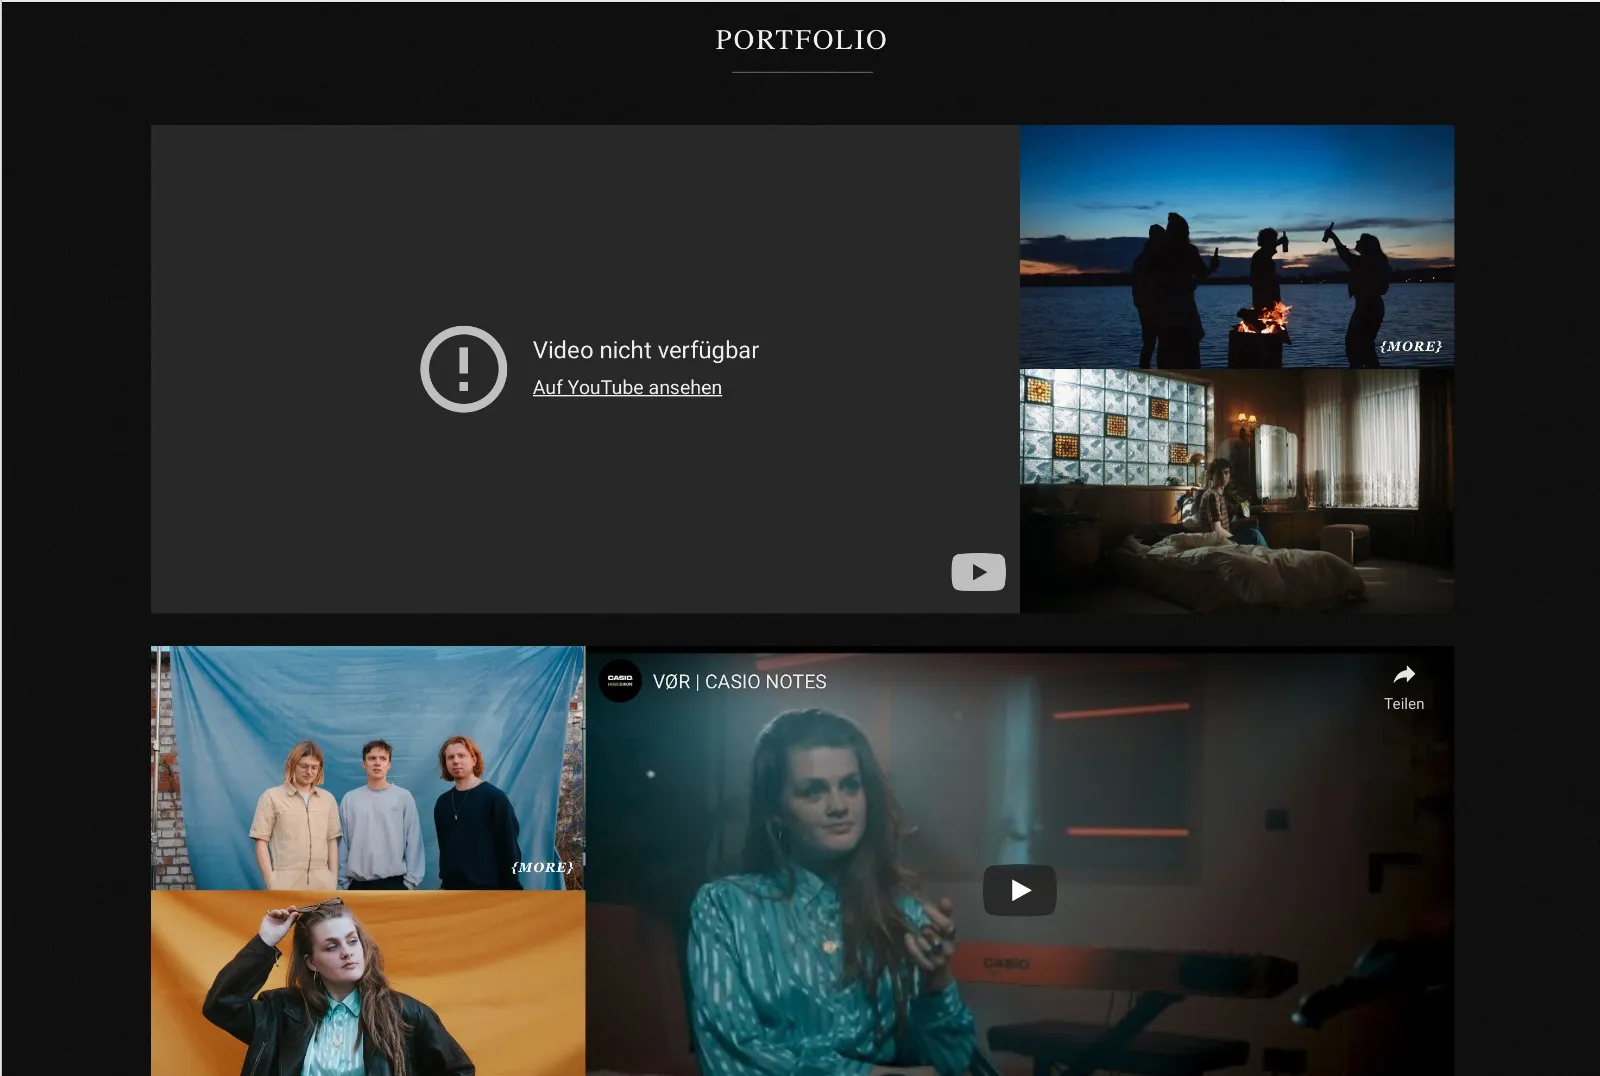Play the VØR Casio Notes video
This screenshot has height=1076, width=1600.
[x=1020, y=890]
